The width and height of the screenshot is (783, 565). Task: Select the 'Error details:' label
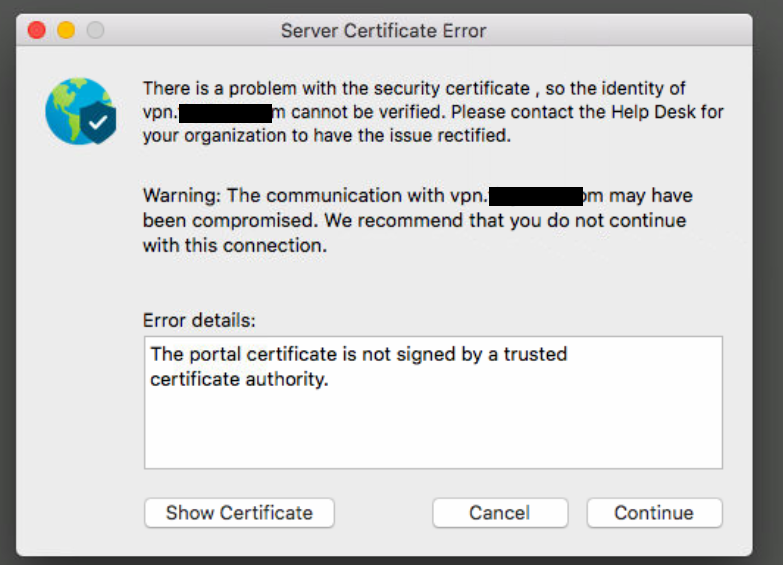[200, 321]
